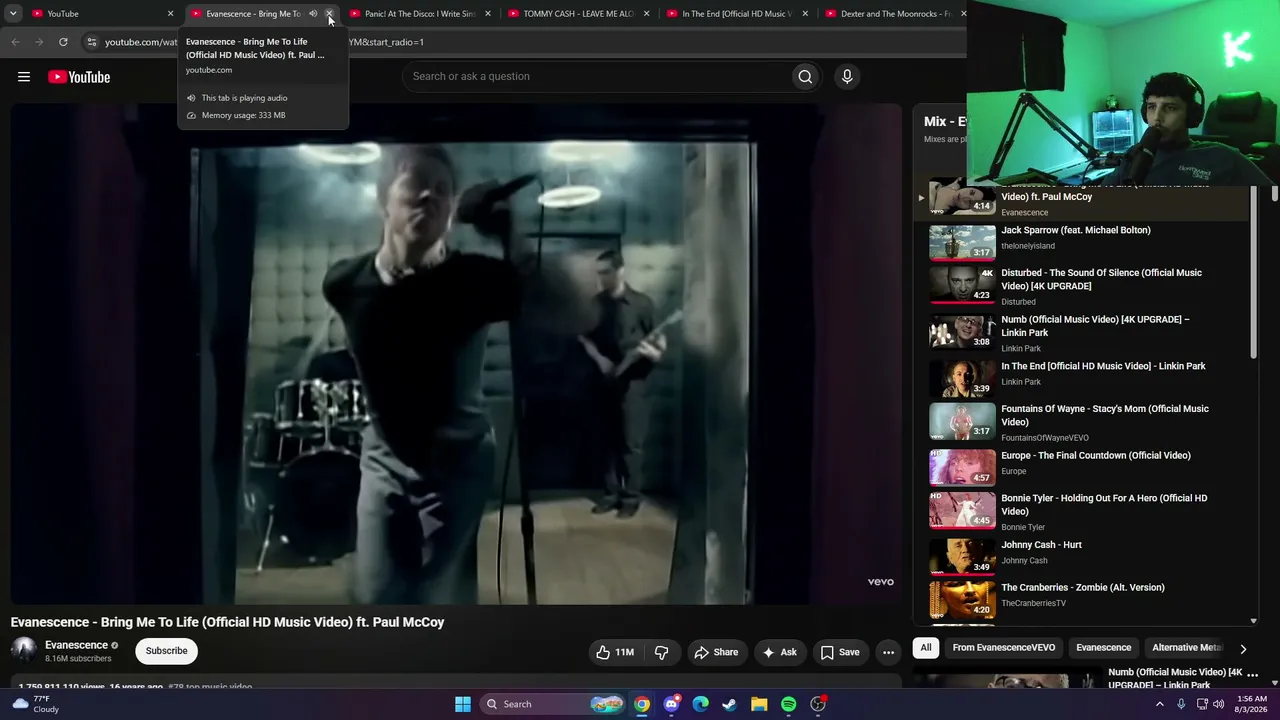Mute the Evanescence tab via speaker icon
The width and height of the screenshot is (1280, 720).
[313, 14]
